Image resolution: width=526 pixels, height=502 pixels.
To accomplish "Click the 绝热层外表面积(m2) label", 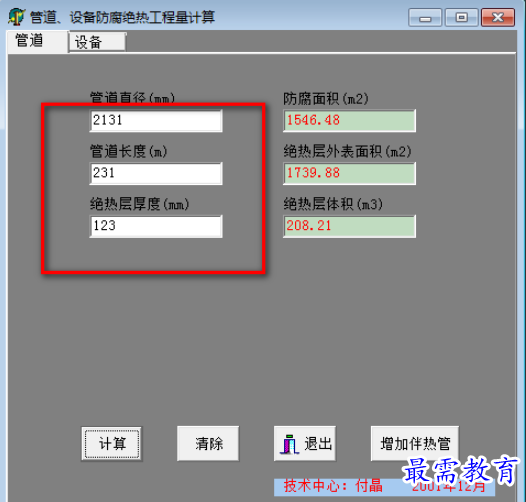I will pos(347,151).
